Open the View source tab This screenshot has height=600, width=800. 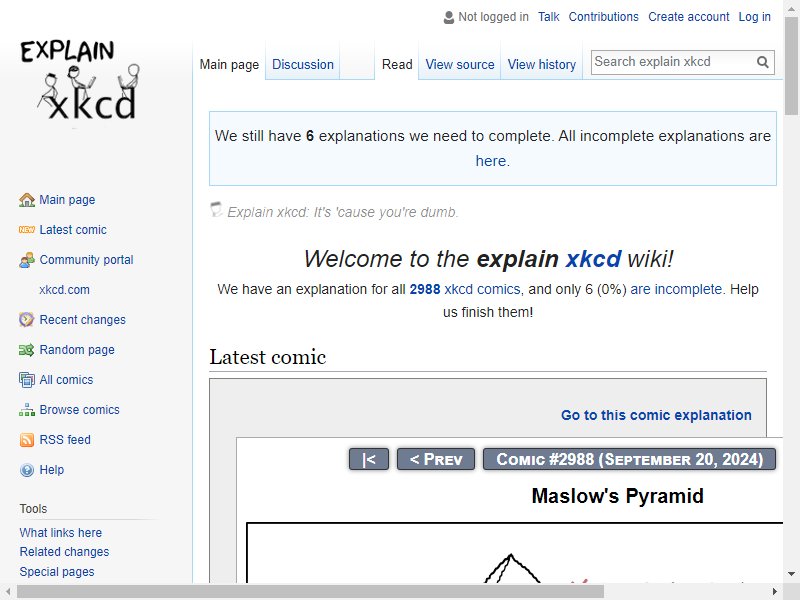coord(460,65)
